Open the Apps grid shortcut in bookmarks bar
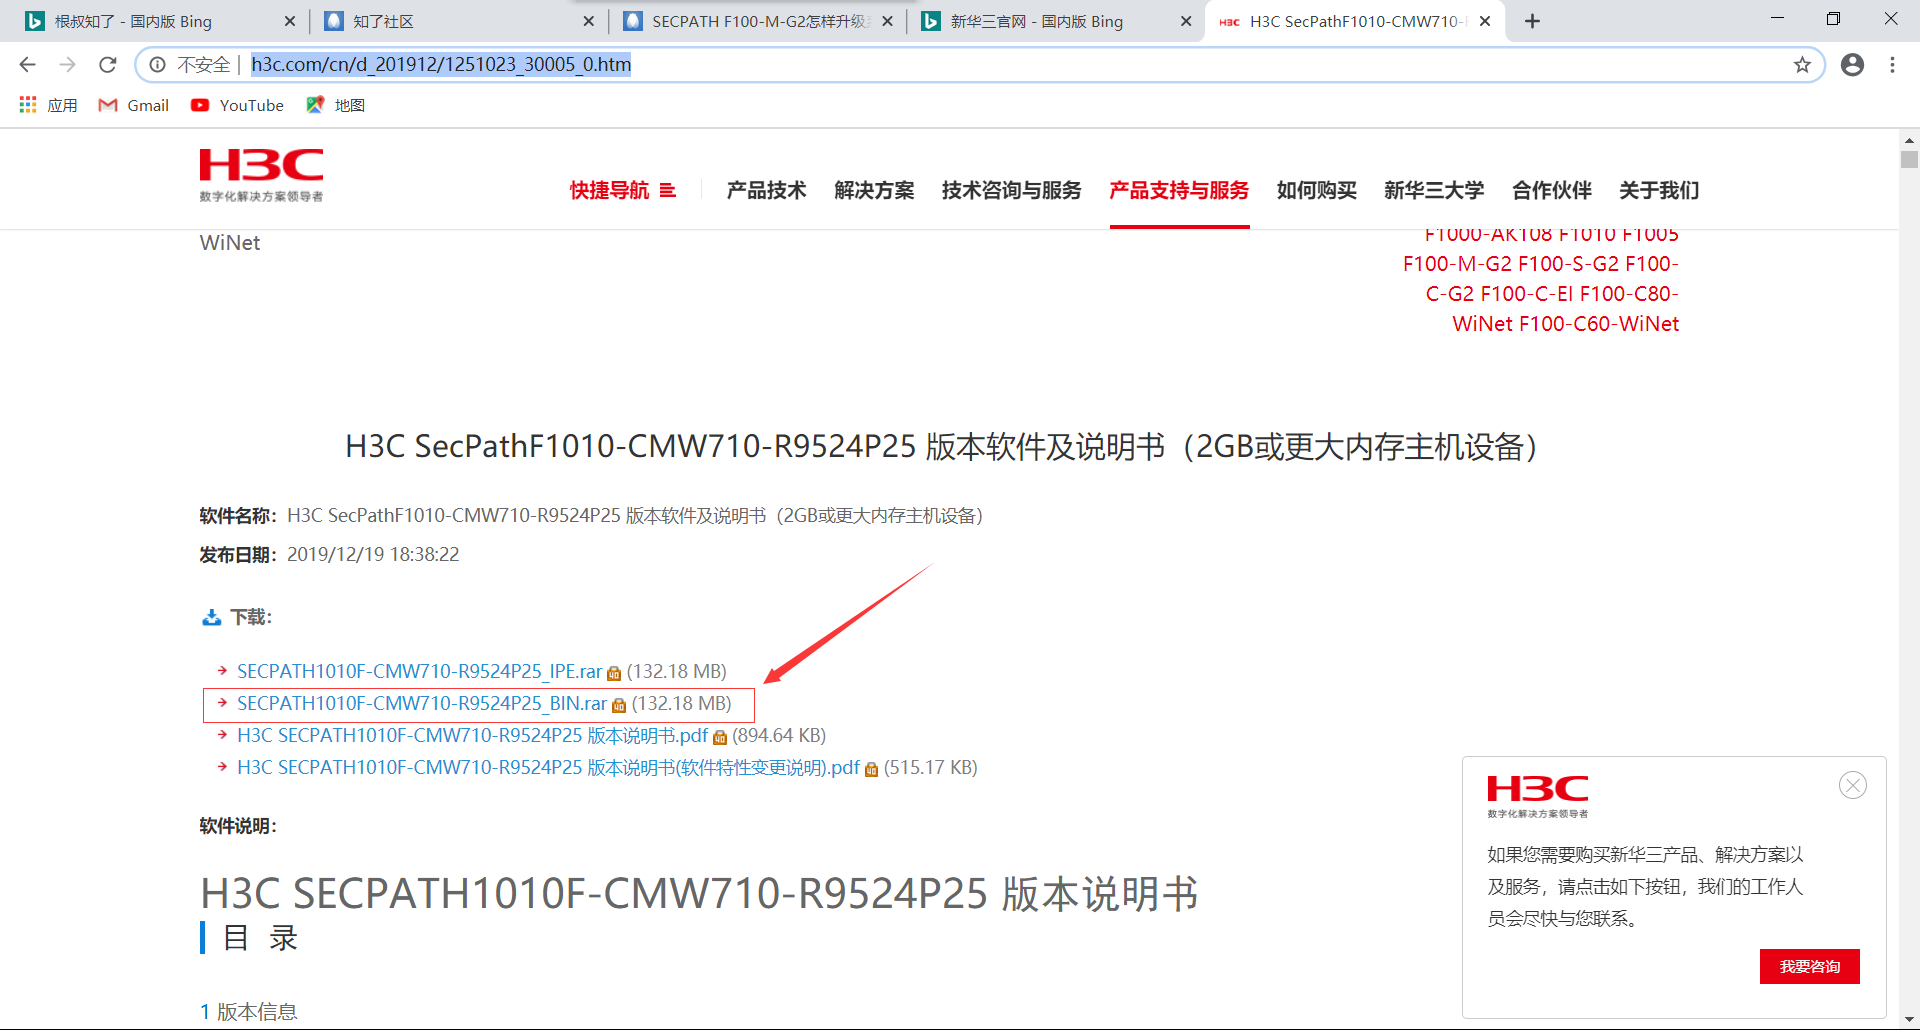Viewport: 1920px width, 1030px height. (48, 105)
